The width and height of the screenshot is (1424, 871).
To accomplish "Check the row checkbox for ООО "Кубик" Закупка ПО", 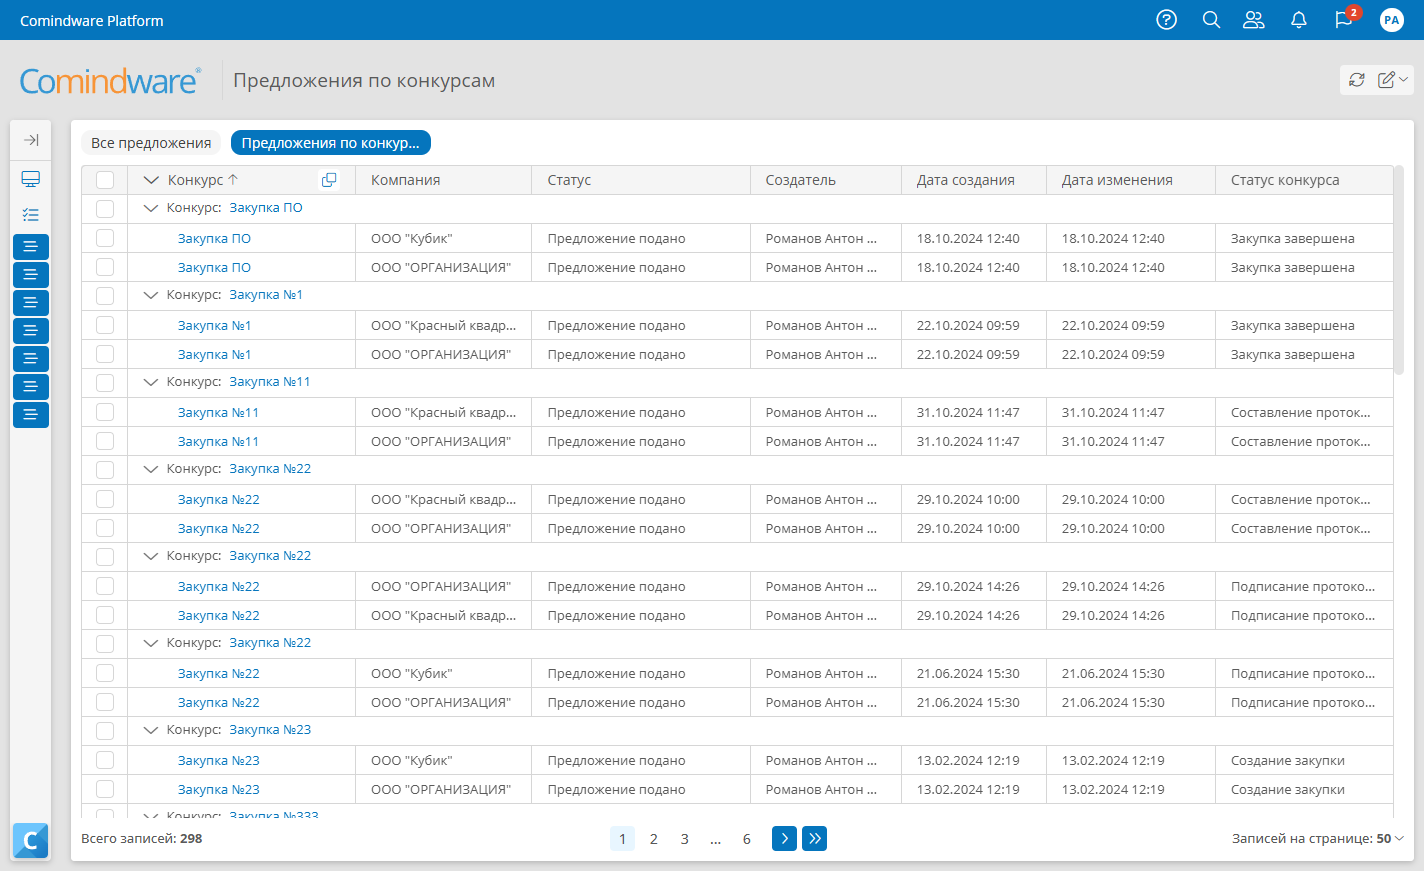I will tap(105, 238).
